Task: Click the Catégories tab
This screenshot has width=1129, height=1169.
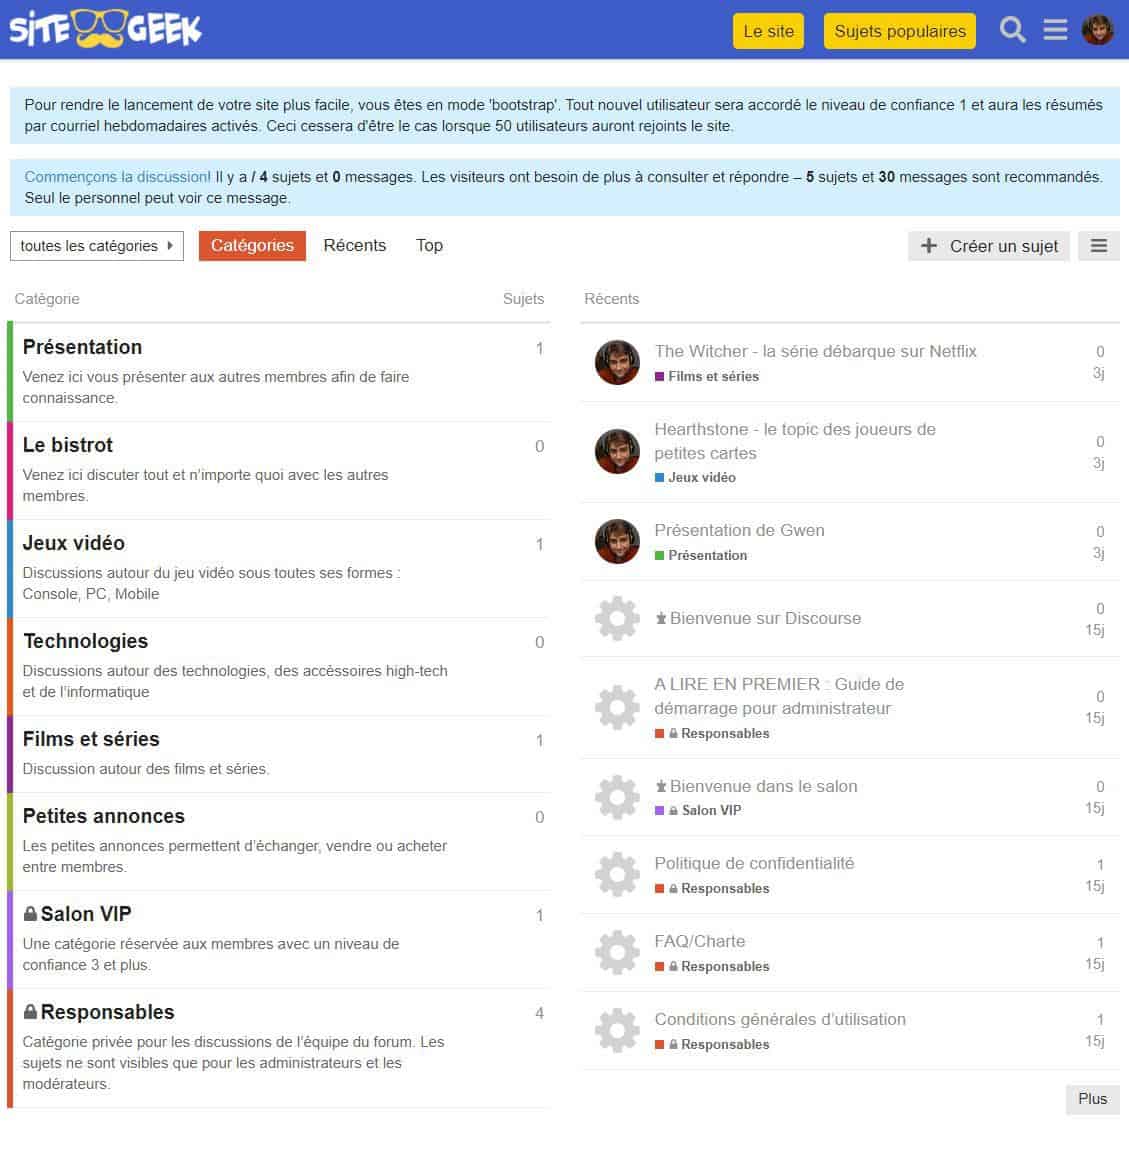Action: pyautogui.click(x=252, y=246)
